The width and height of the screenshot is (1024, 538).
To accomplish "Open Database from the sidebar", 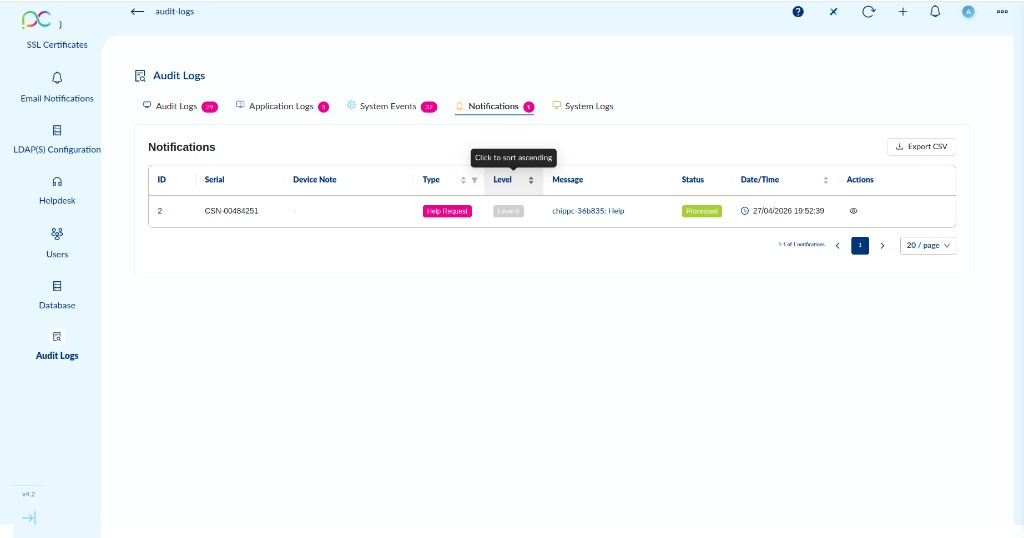I will (57, 294).
